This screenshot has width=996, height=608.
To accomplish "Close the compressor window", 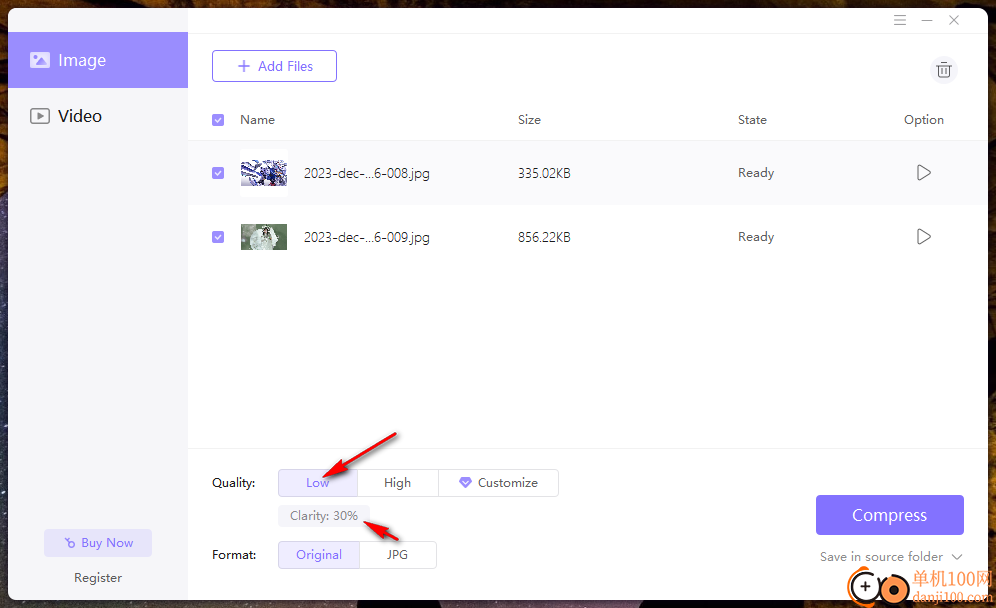I will click(x=954, y=20).
